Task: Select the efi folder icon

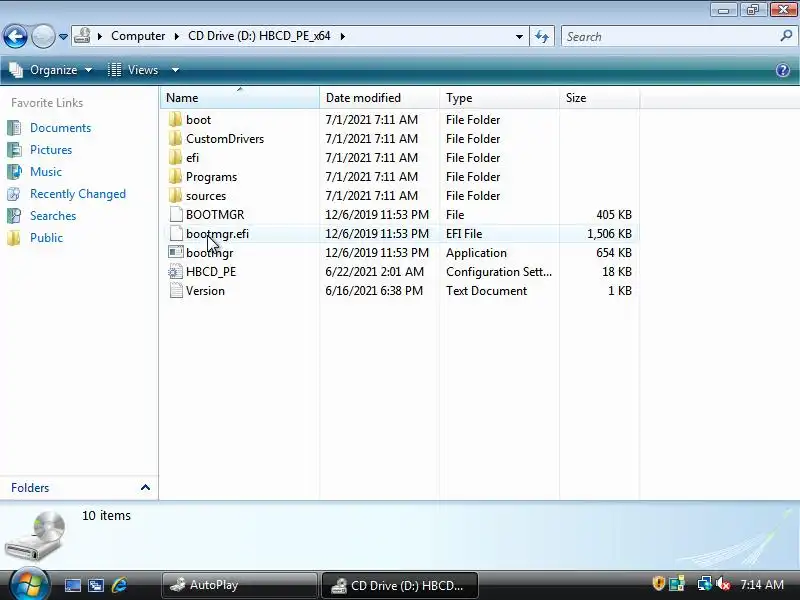Action: pos(176,157)
